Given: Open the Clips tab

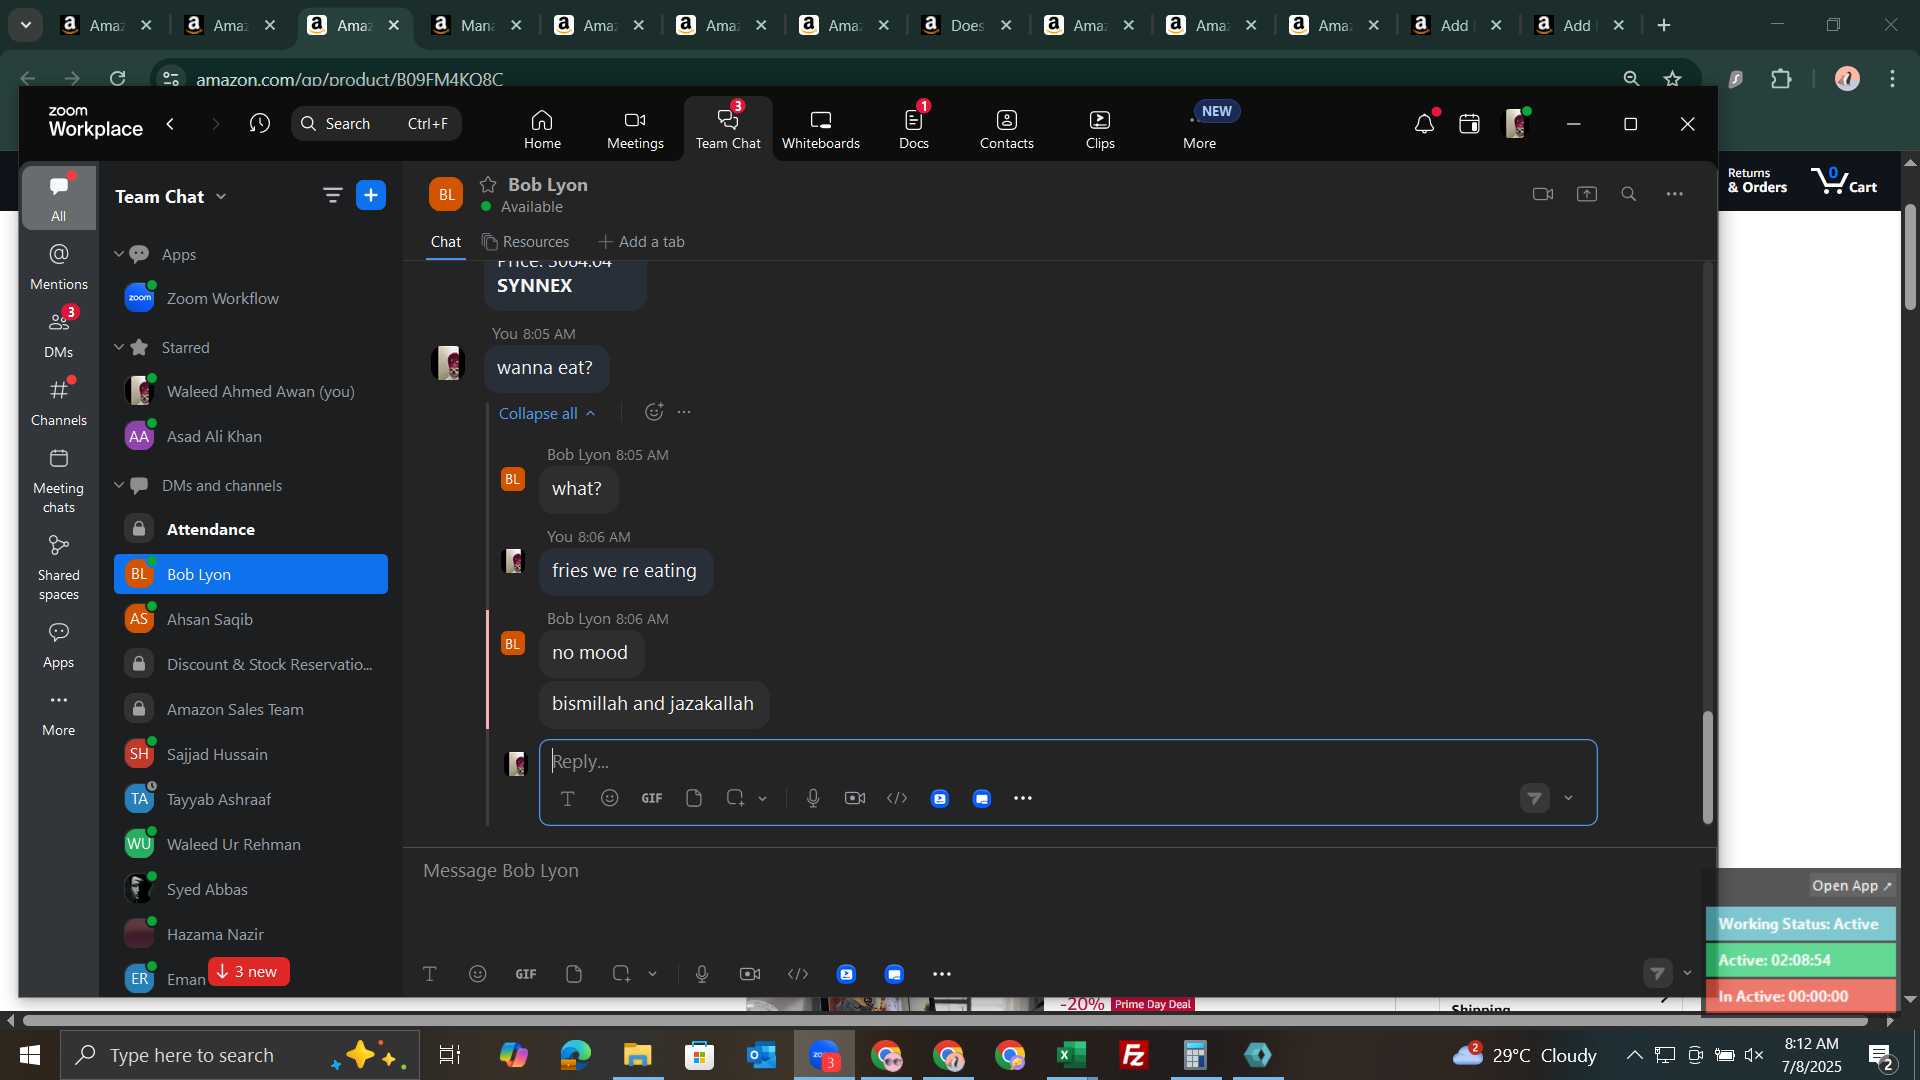Looking at the screenshot, I should click(x=1100, y=129).
